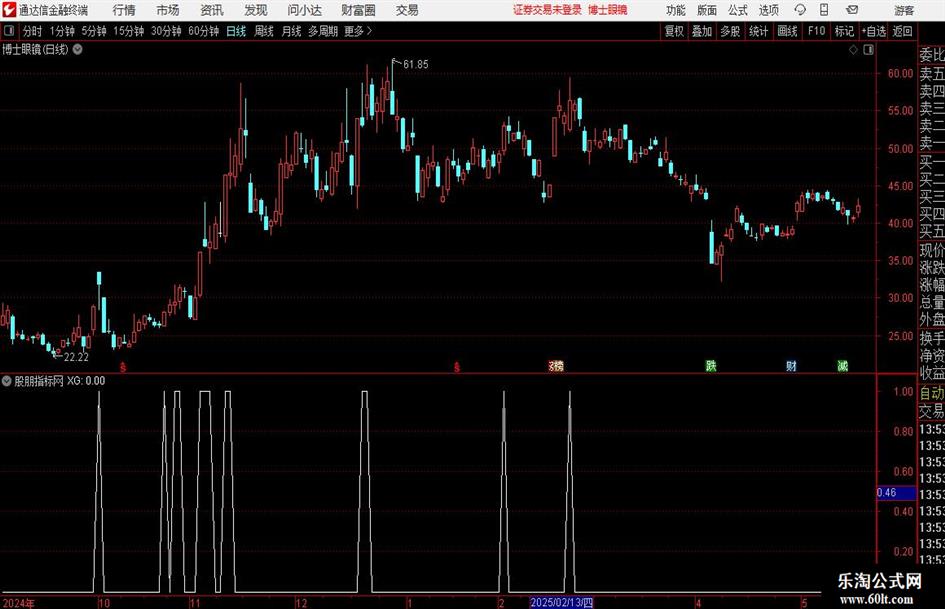Click the 跌 event marker under the chart
Viewport: 945px width, 609px height.
pyautogui.click(x=711, y=365)
